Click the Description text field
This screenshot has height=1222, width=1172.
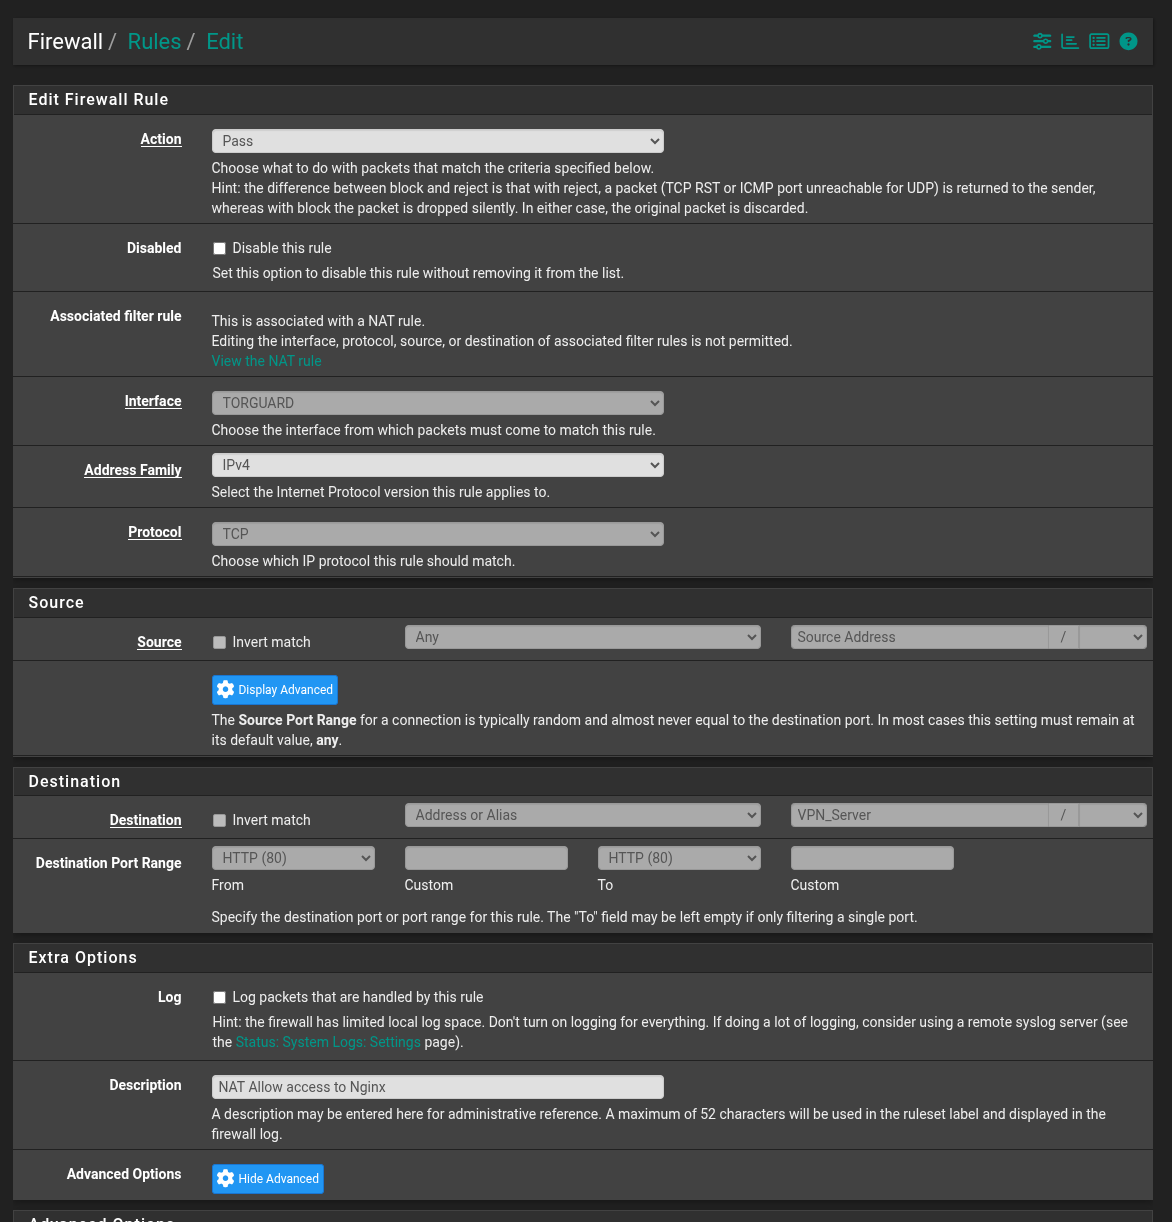click(437, 1087)
